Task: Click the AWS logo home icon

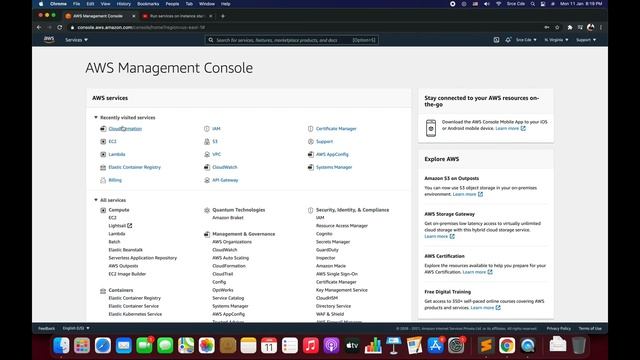Action: (x=49, y=40)
